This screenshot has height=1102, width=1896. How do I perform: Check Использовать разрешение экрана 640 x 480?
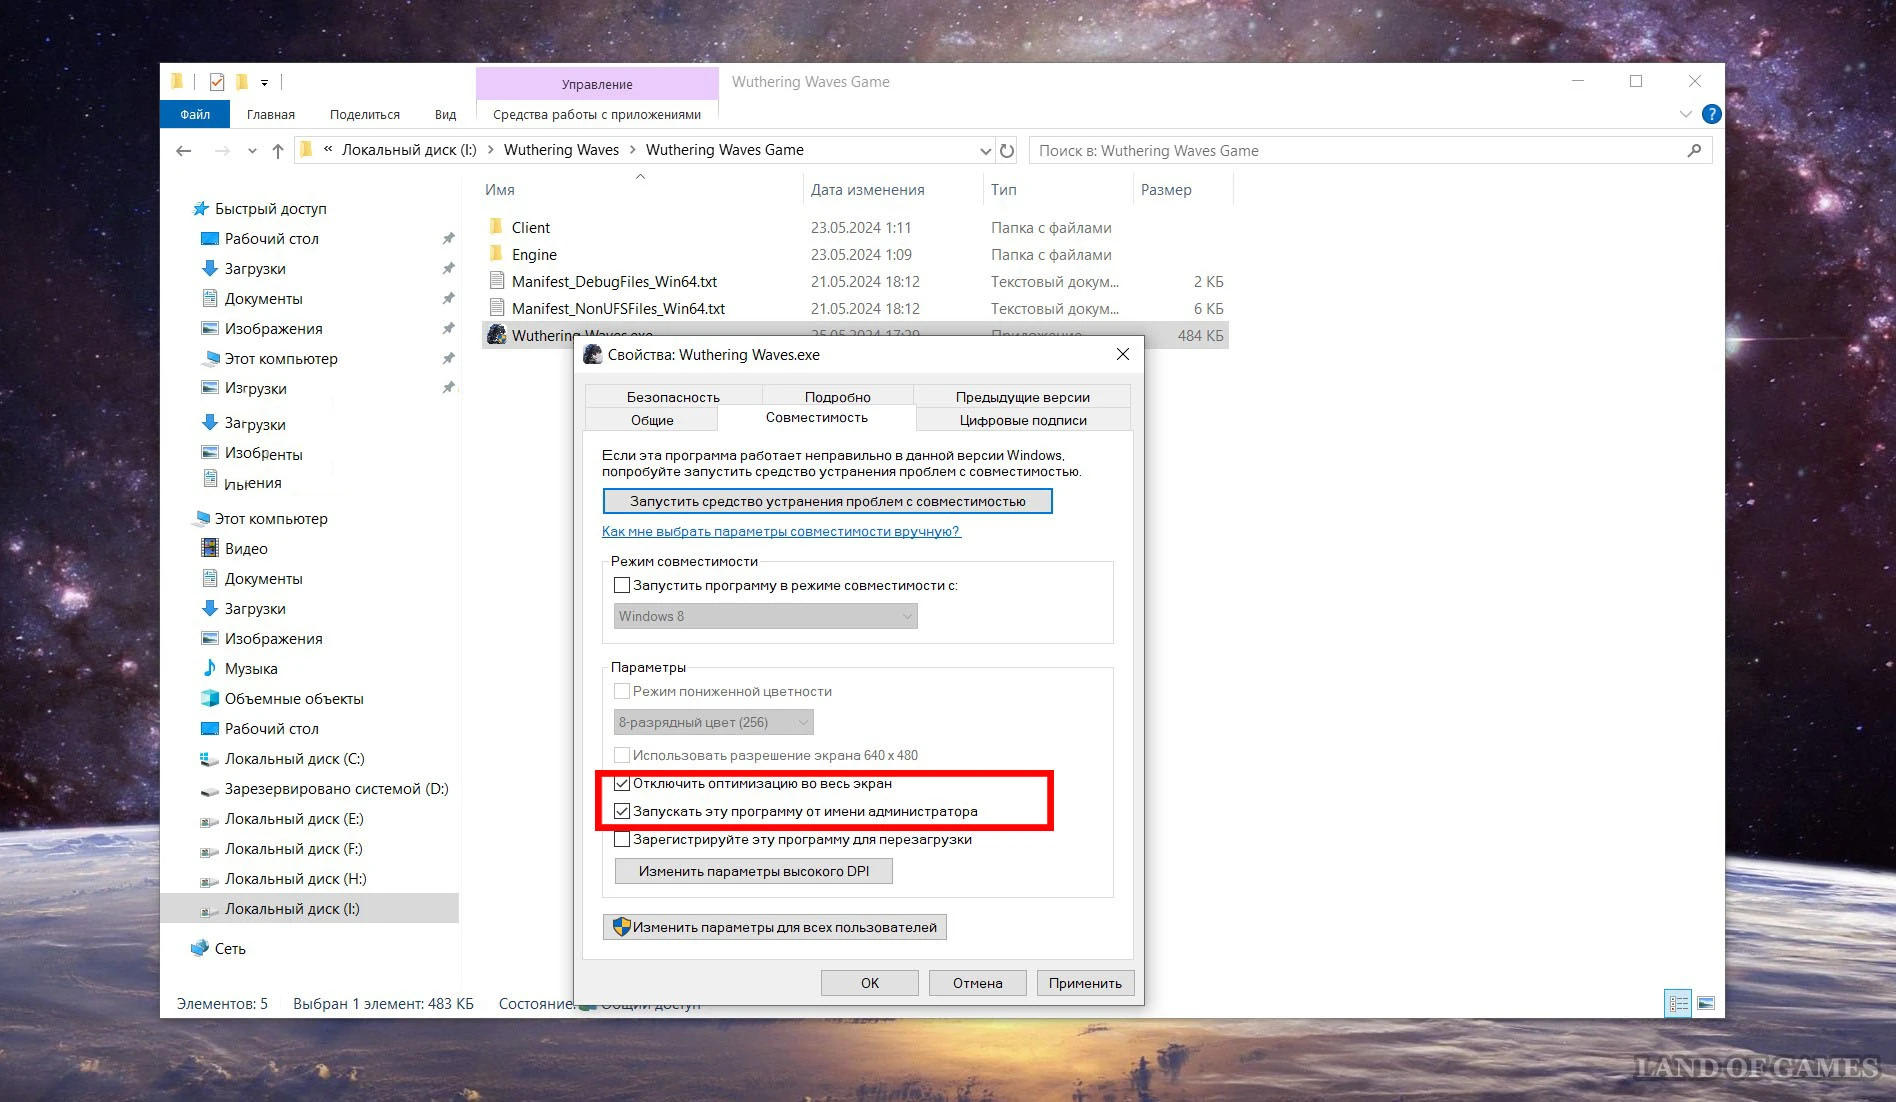(622, 755)
